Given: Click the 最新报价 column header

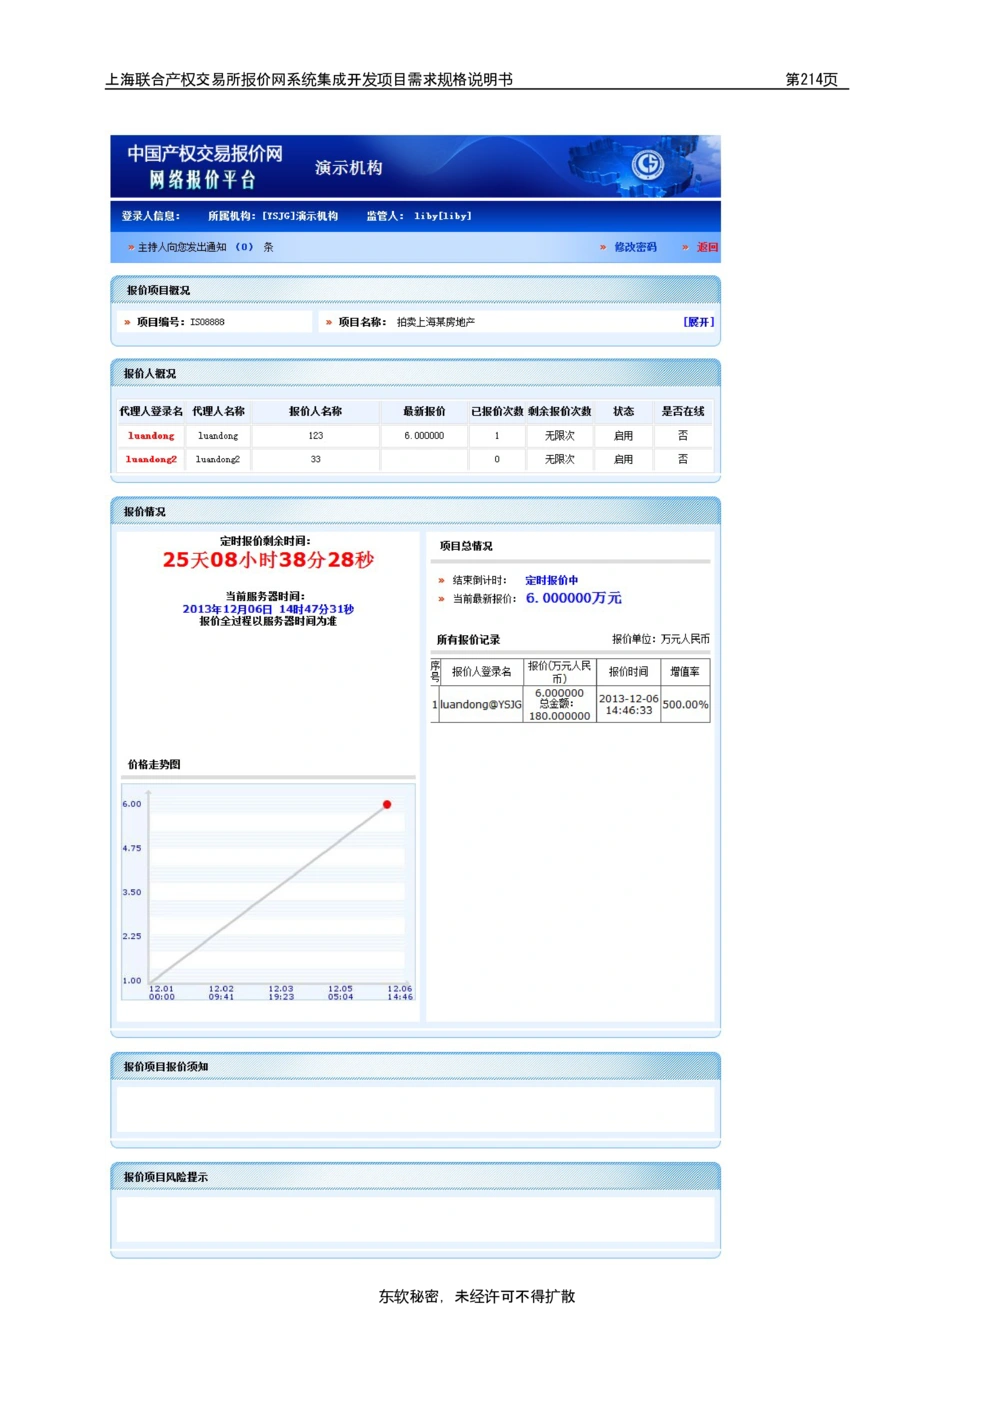Looking at the screenshot, I should tap(424, 411).
